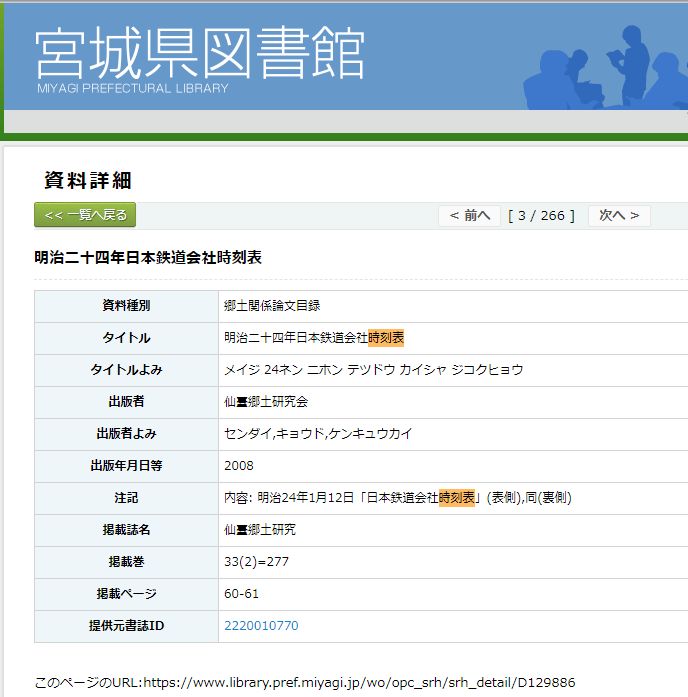
Task: Open bibliographic ID link 2220010770
Action: pos(261,626)
